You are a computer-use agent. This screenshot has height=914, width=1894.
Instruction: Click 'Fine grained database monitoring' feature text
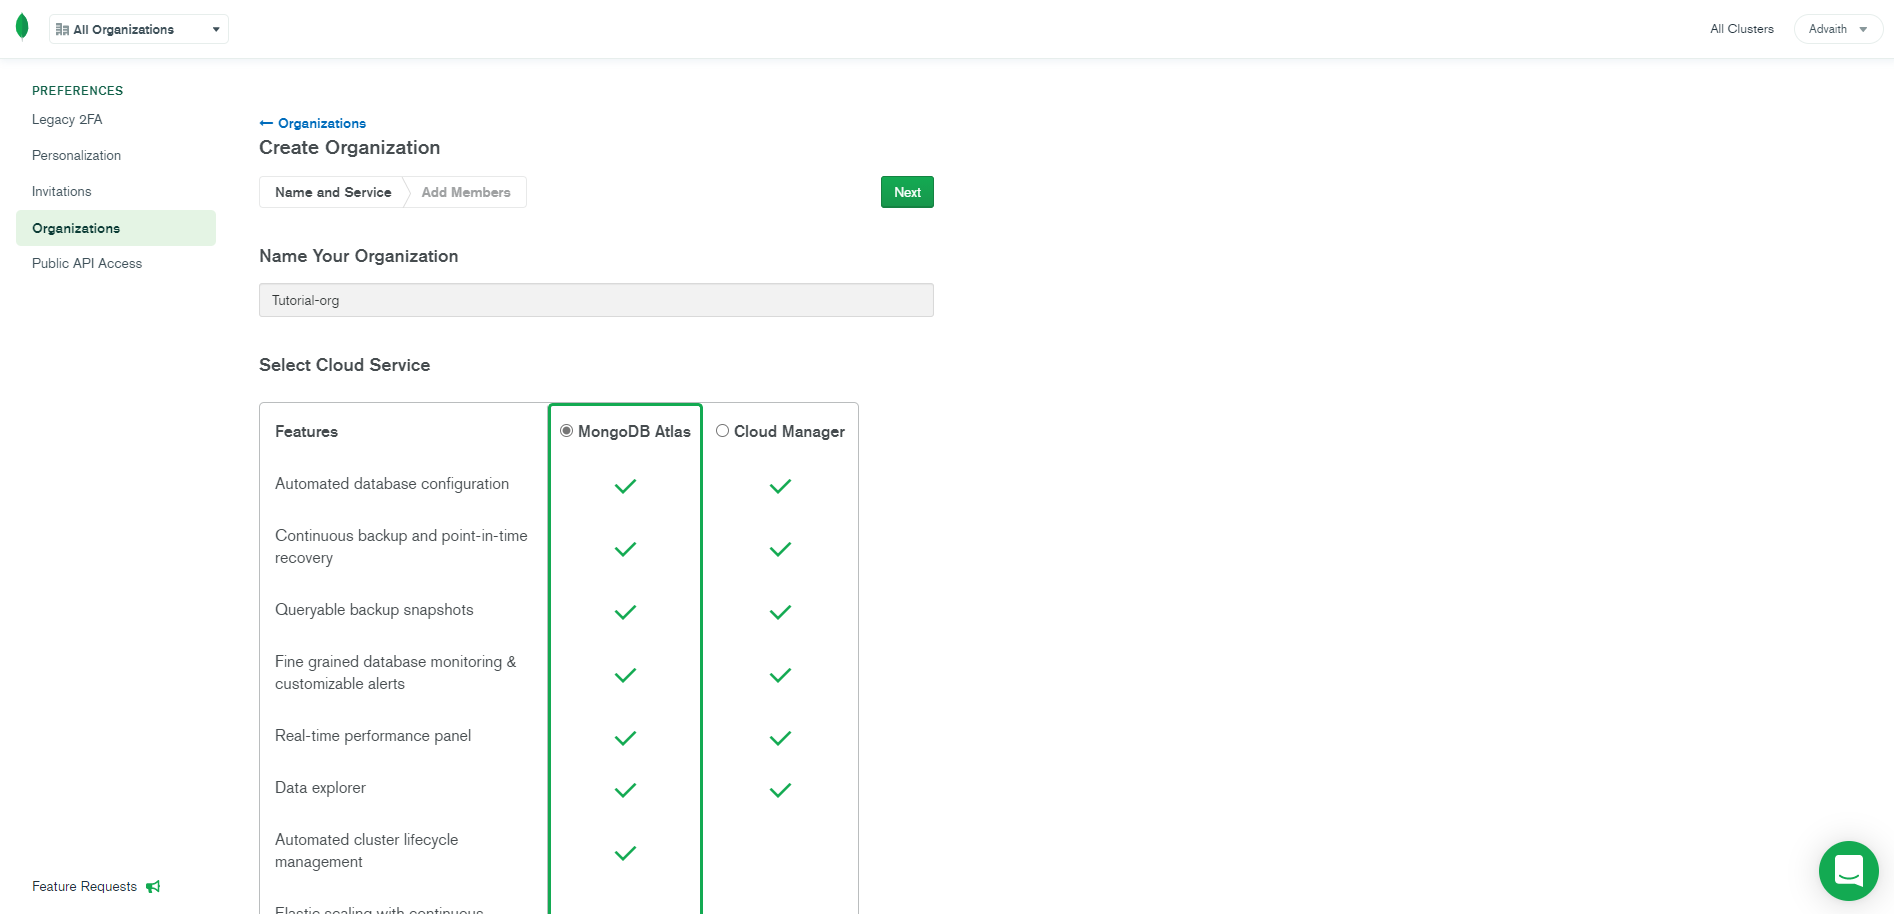click(x=396, y=673)
